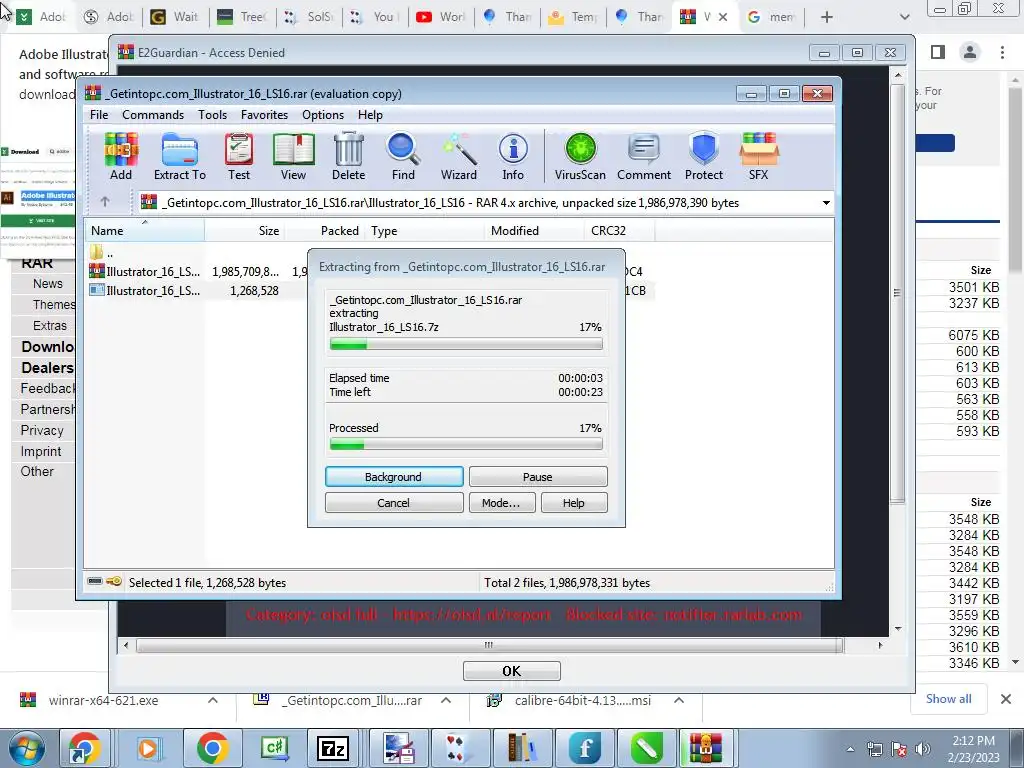Screen dimensions: 1024x768
Task: Click the News link in the RAR sidebar
Action: 48,283
